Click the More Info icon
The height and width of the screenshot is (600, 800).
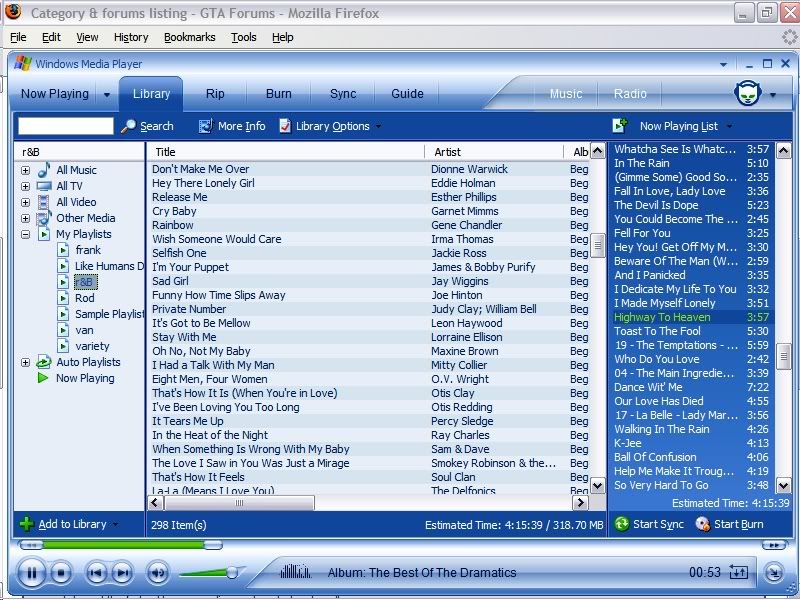[205, 126]
